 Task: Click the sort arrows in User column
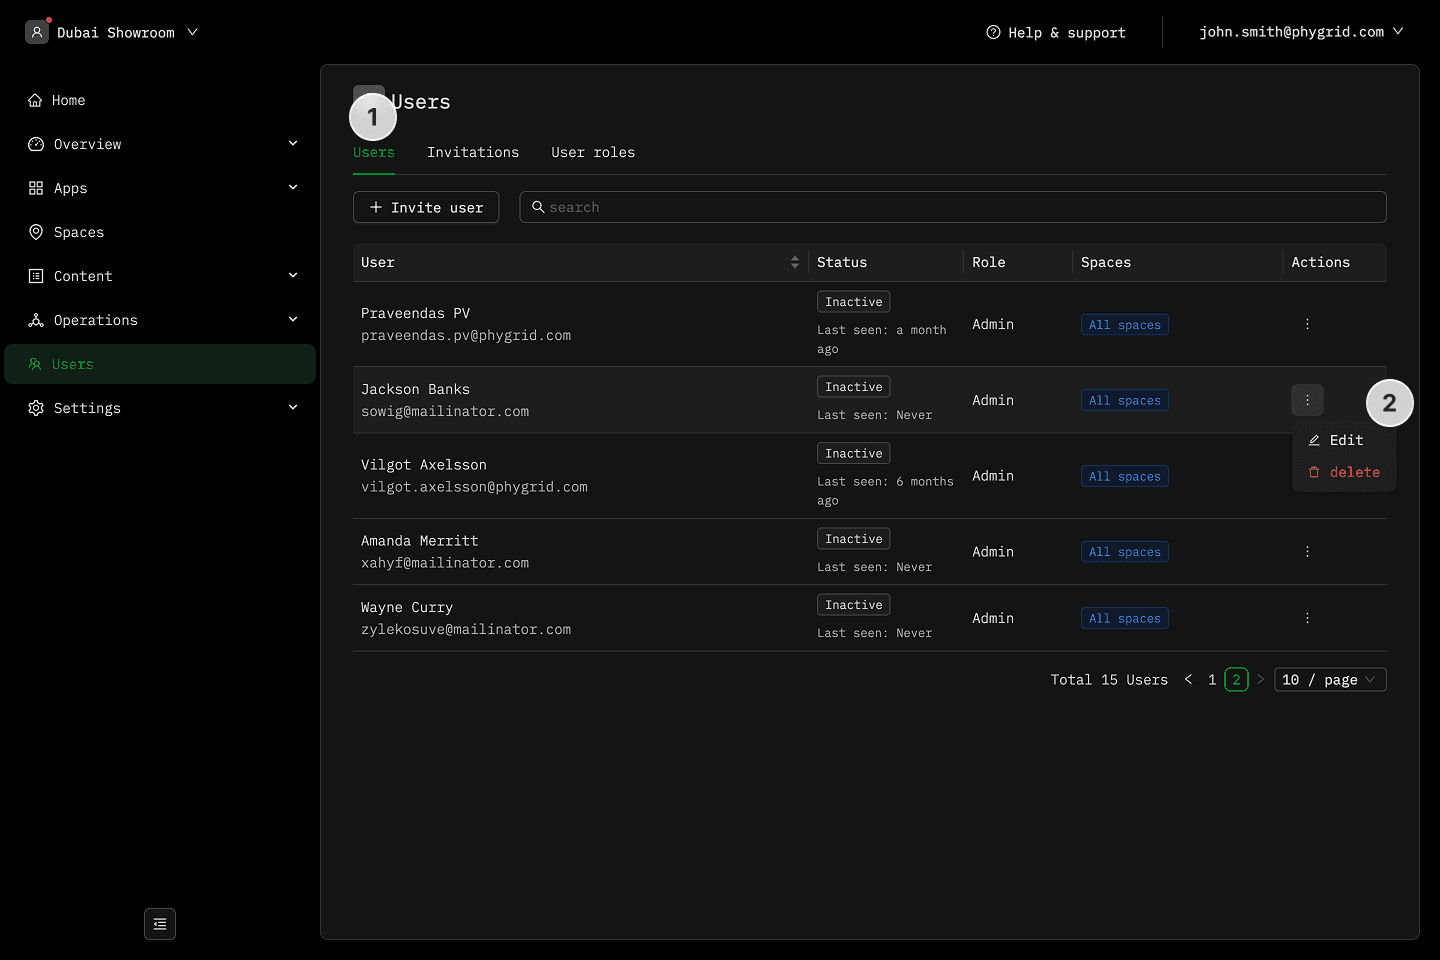click(795, 262)
